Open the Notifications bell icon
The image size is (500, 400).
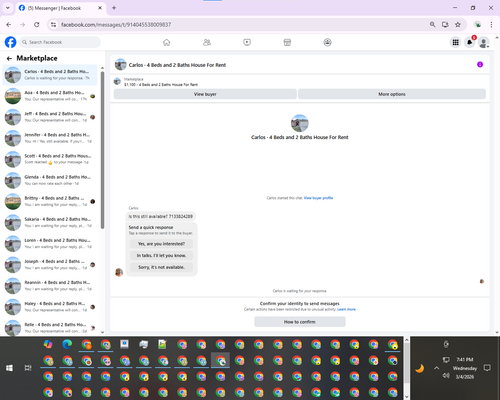click(470, 42)
